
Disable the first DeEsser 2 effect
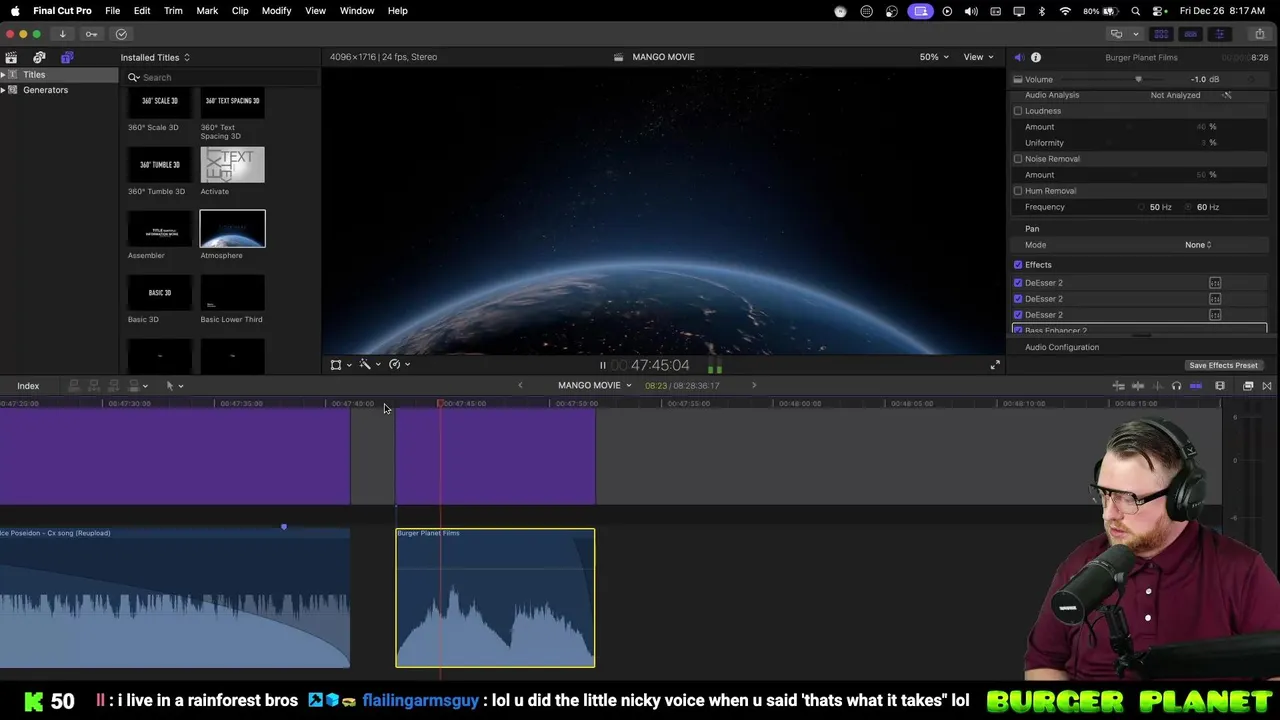[1018, 283]
